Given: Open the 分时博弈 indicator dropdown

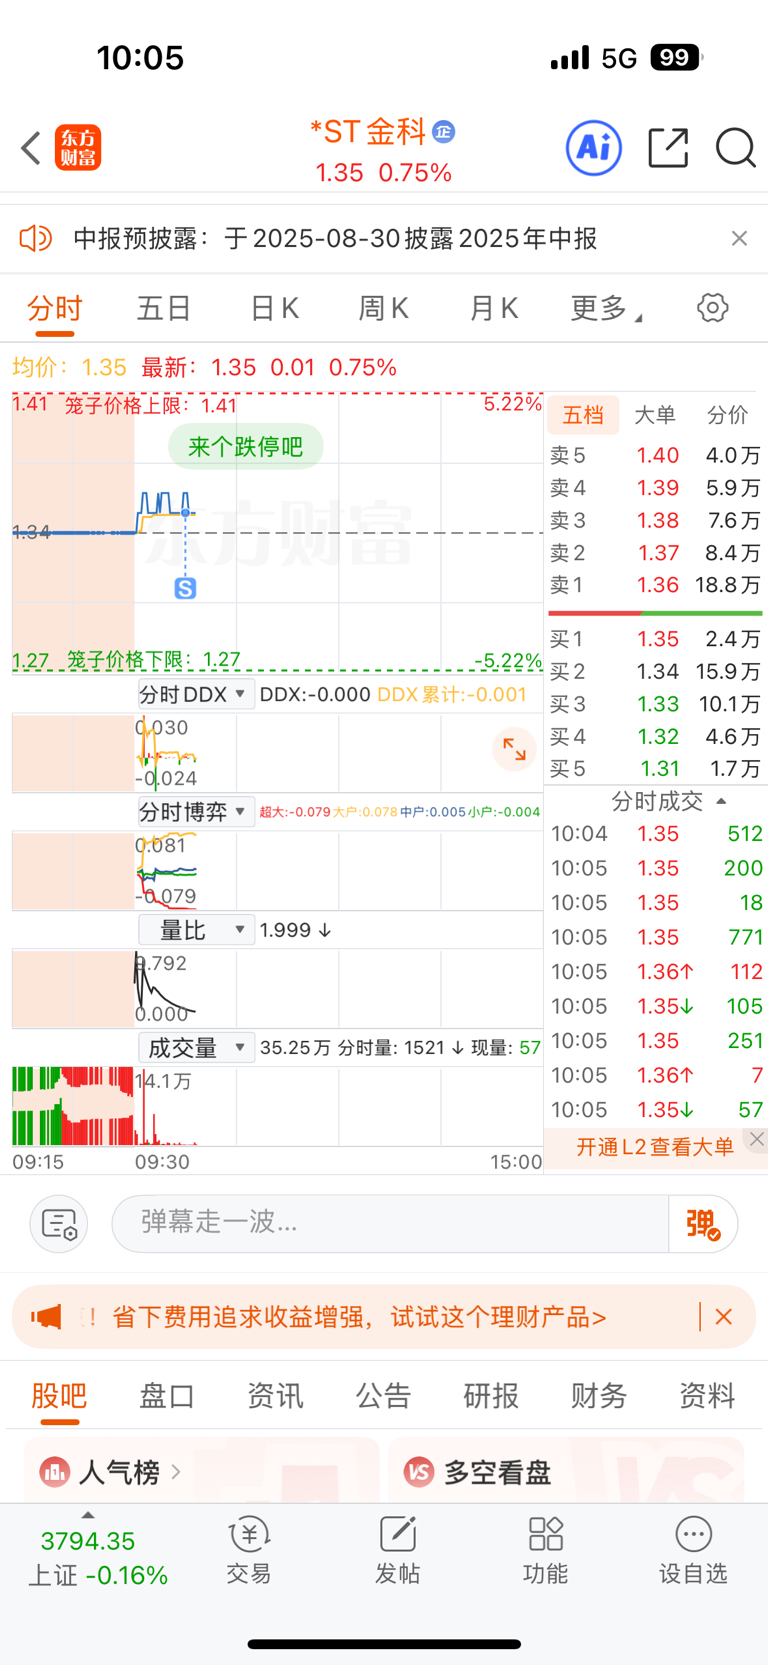Looking at the screenshot, I should (195, 812).
